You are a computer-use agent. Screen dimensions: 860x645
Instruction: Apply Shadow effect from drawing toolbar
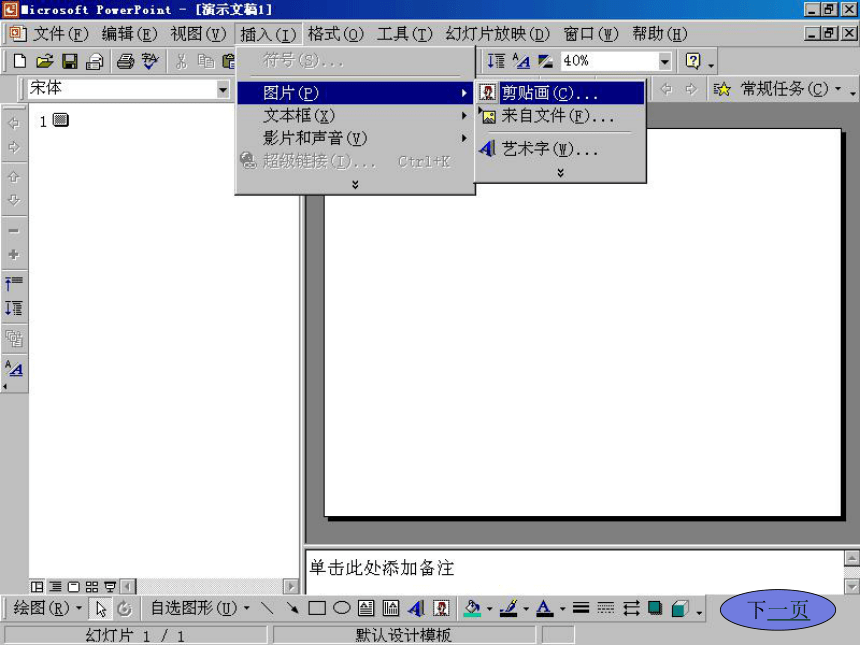(655, 608)
